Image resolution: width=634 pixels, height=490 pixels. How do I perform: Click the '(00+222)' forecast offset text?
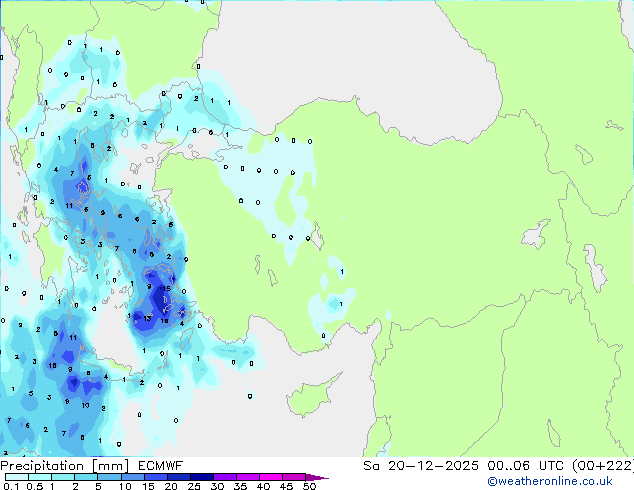coord(603,466)
